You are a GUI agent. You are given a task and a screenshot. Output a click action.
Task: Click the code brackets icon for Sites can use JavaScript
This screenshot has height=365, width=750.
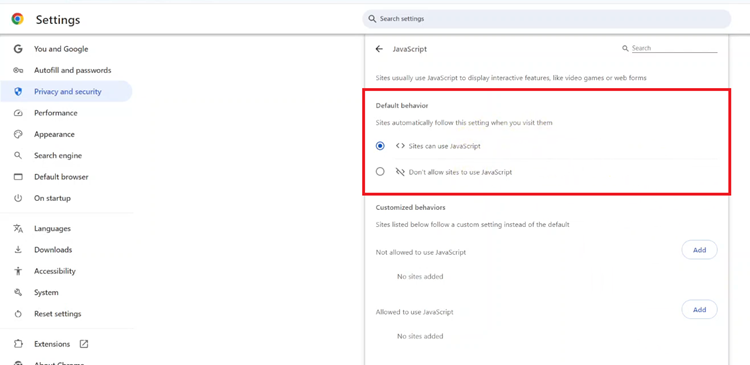[400, 146]
